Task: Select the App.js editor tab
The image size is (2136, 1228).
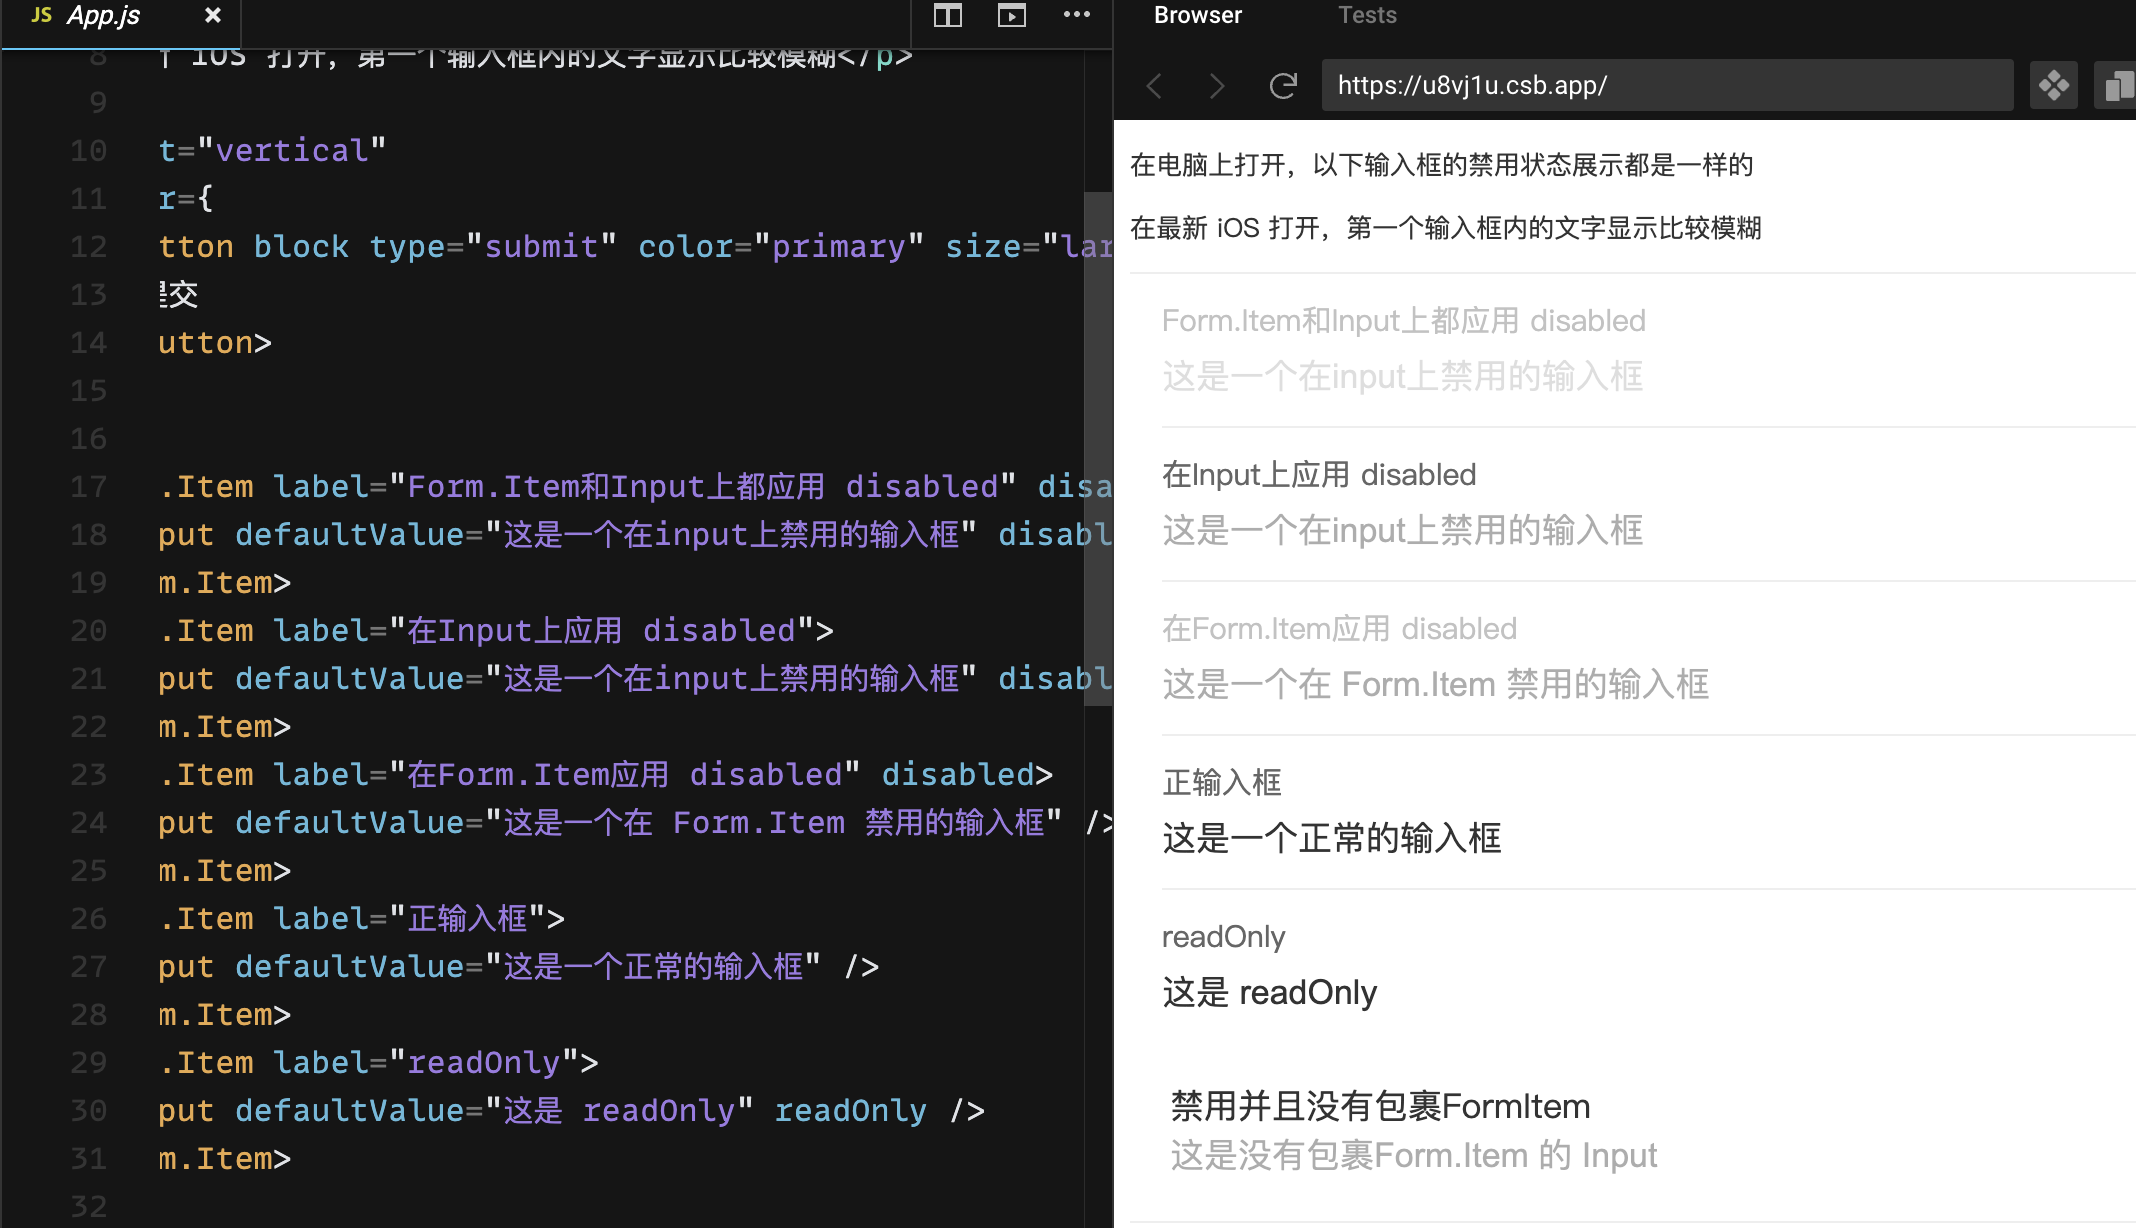Action: tap(105, 15)
